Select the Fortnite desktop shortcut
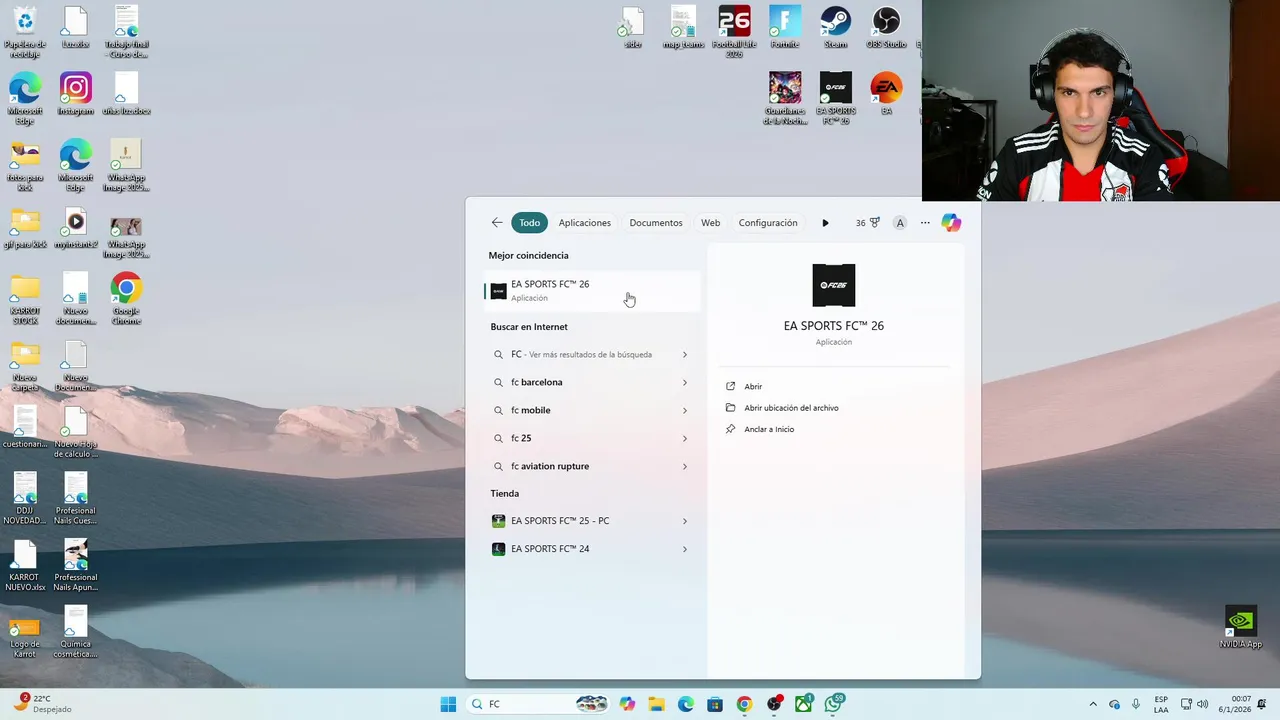Image resolution: width=1280 pixels, height=720 pixels. click(x=785, y=27)
